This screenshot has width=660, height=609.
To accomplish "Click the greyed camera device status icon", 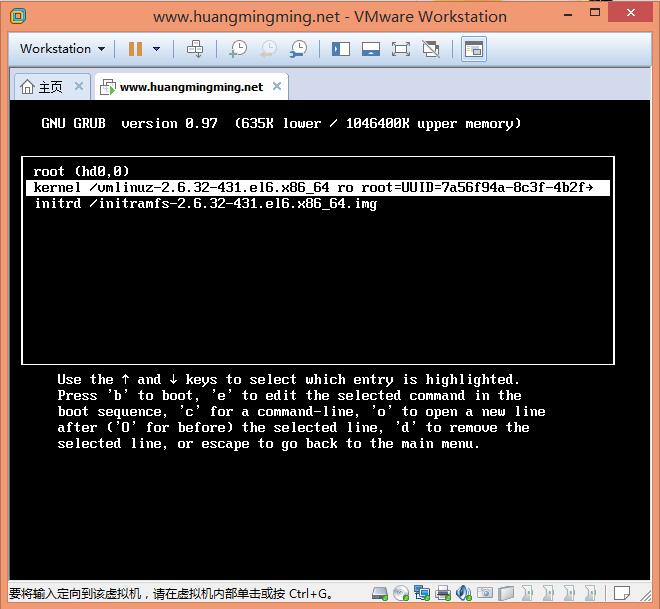I will (485, 593).
